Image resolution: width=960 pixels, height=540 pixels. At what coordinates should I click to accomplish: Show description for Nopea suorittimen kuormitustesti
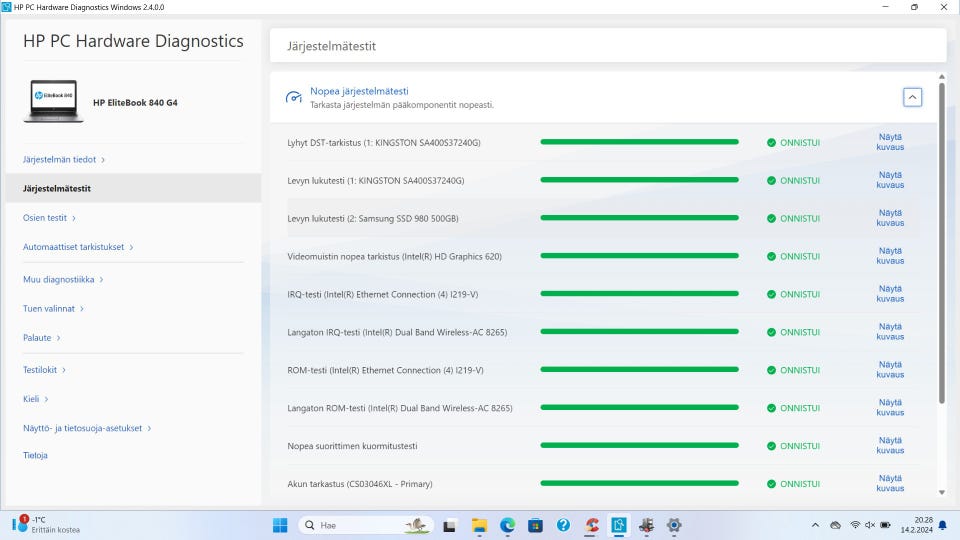(x=890, y=446)
